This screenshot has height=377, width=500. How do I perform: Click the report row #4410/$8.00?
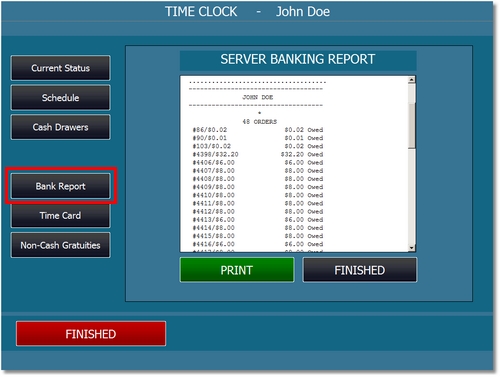point(258,195)
